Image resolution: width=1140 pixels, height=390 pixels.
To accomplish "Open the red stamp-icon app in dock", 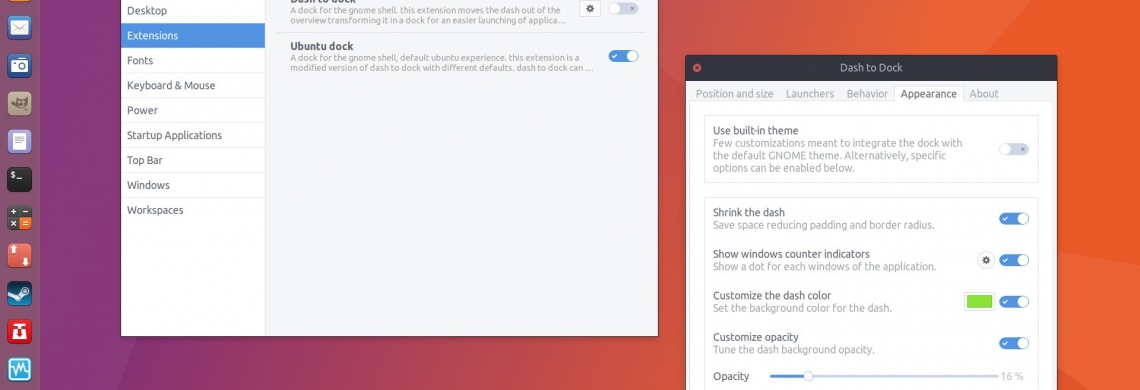I will coord(20,332).
